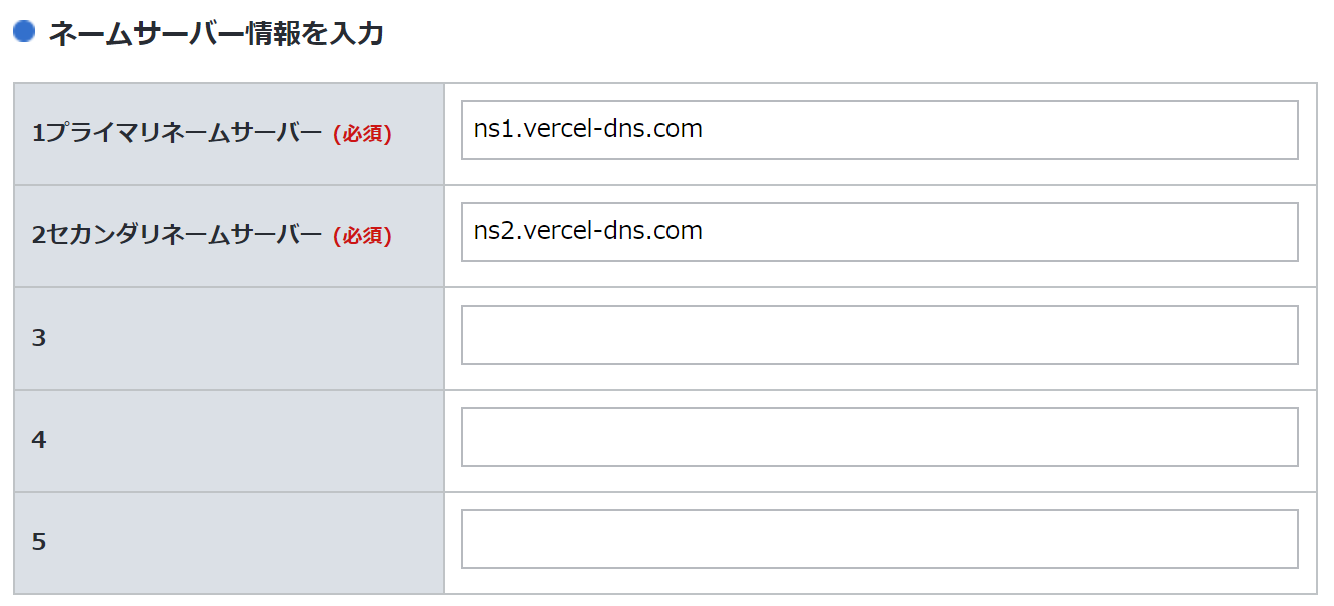The width and height of the screenshot is (1334, 606).
Task: Select the empty nameserver 4 input field
Action: (x=879, y=437)
